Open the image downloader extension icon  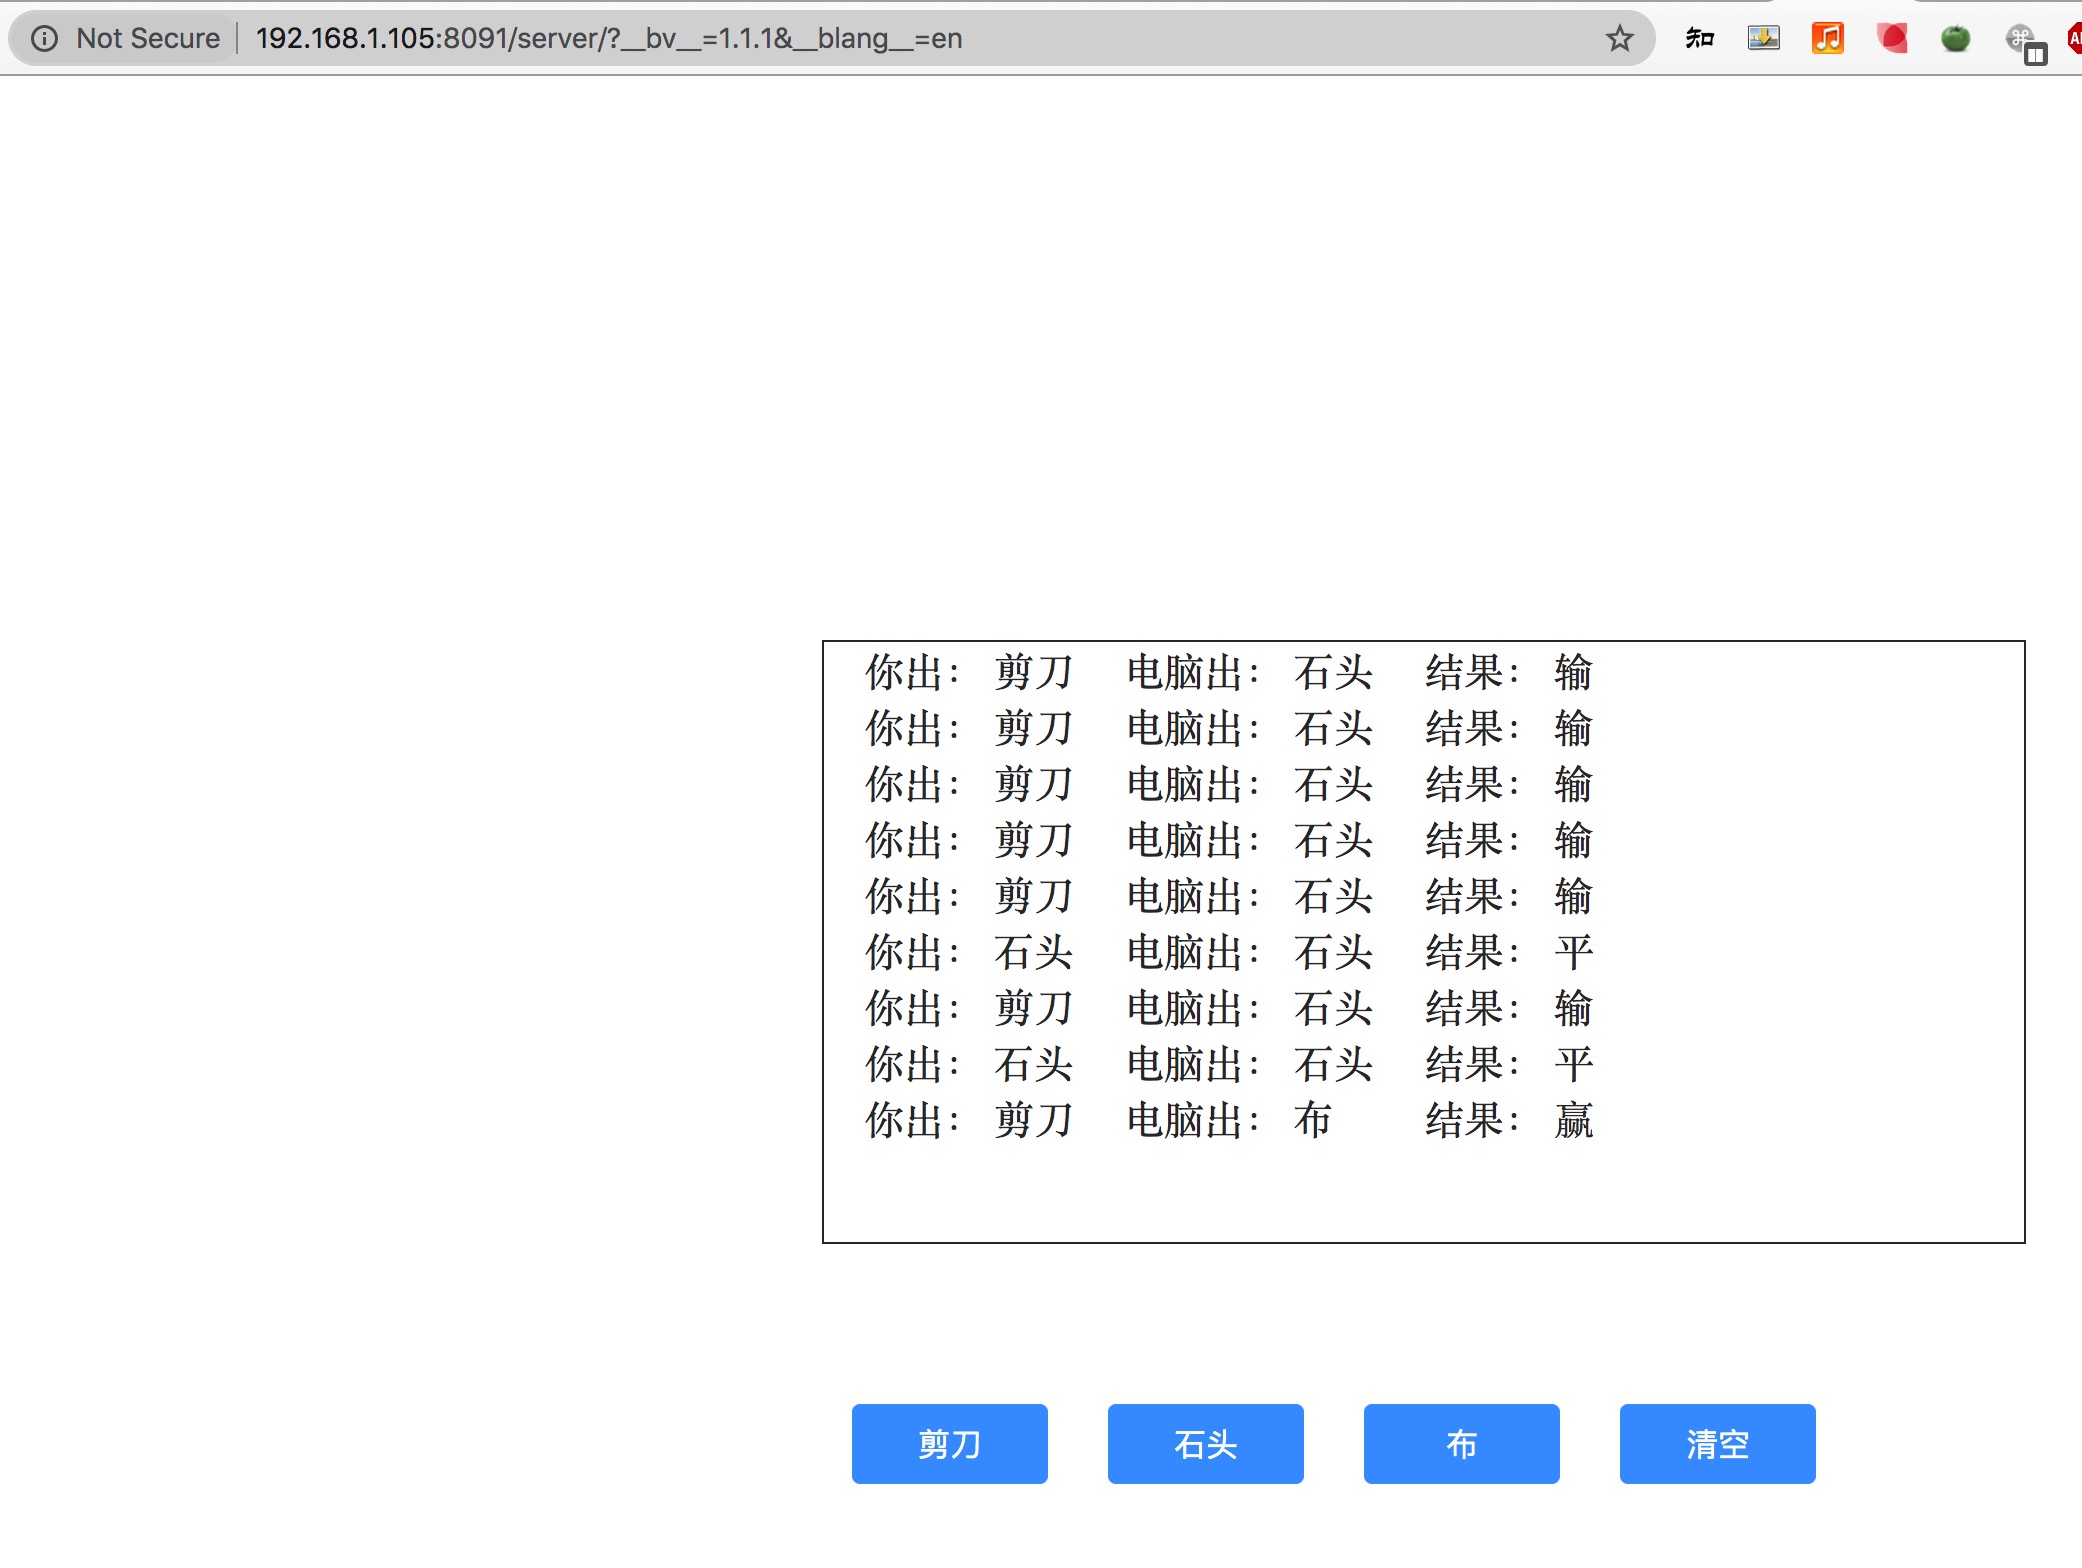(1764, 39)
